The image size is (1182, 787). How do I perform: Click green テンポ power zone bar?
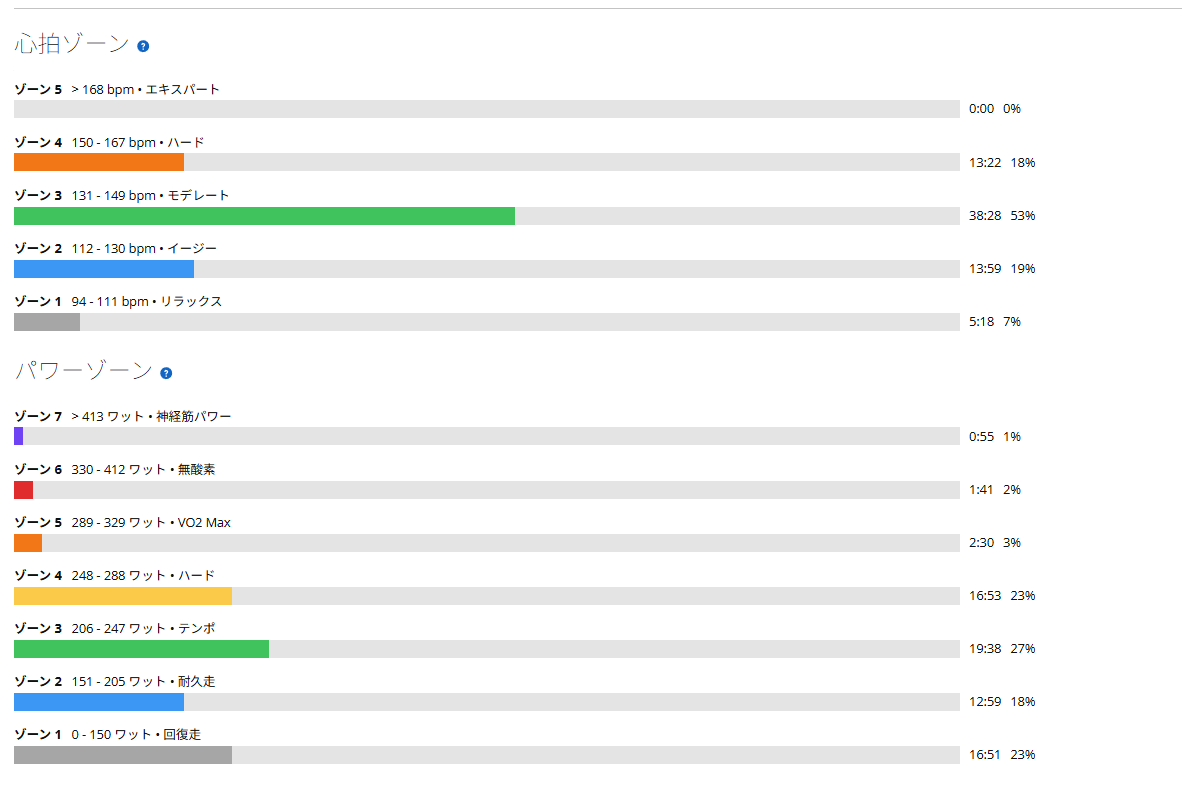pos(142,649)
